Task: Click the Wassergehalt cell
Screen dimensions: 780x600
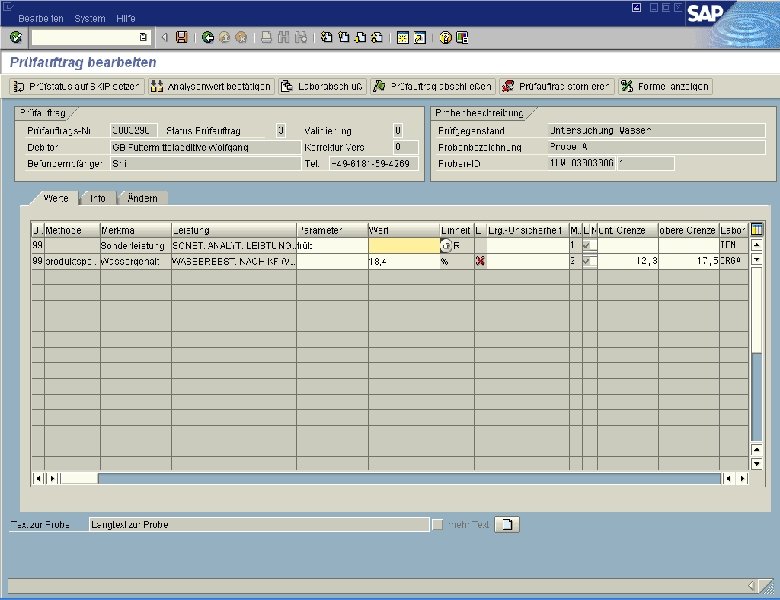Action: pos(135,261)
